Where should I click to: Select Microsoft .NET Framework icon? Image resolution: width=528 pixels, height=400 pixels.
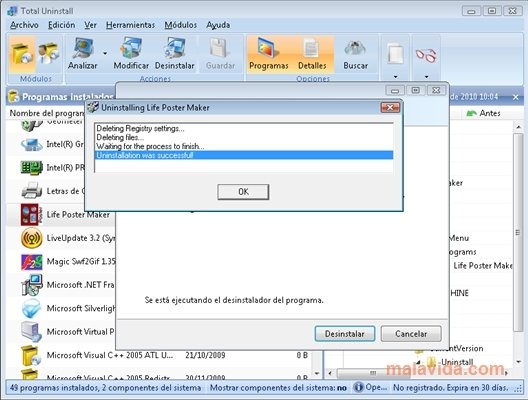(x=31, y=285)
